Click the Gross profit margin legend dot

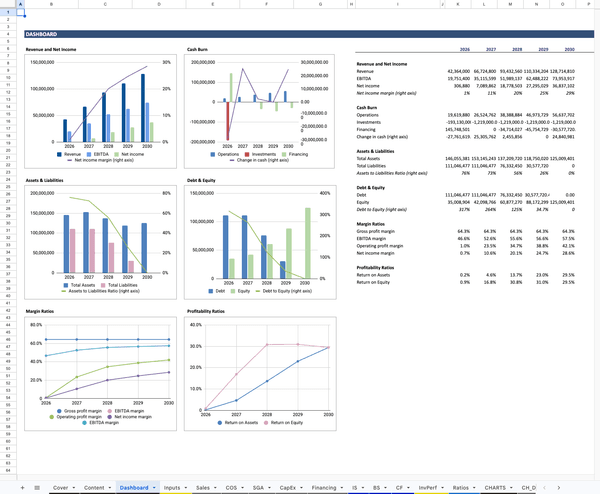point(58,411)
